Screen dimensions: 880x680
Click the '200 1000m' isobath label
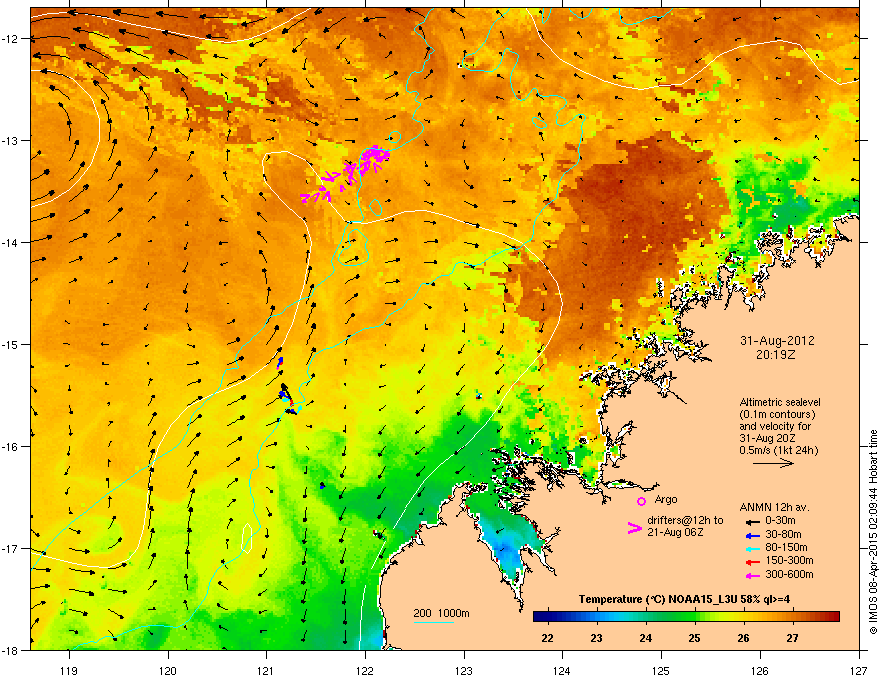[x=441, y=613]
